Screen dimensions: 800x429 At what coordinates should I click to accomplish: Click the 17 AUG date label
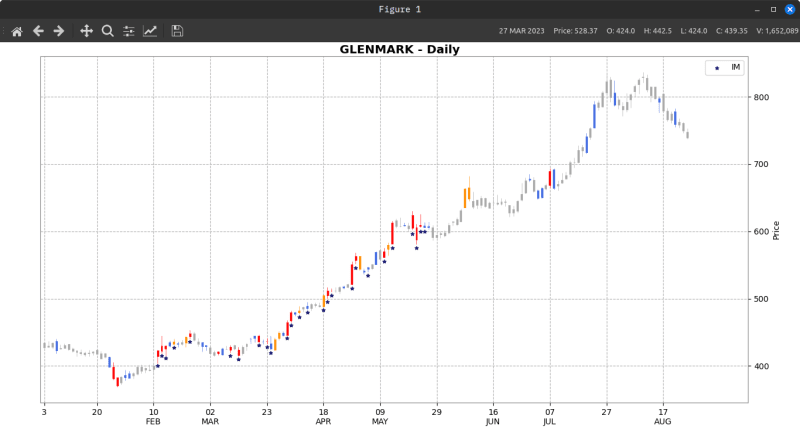663,417
